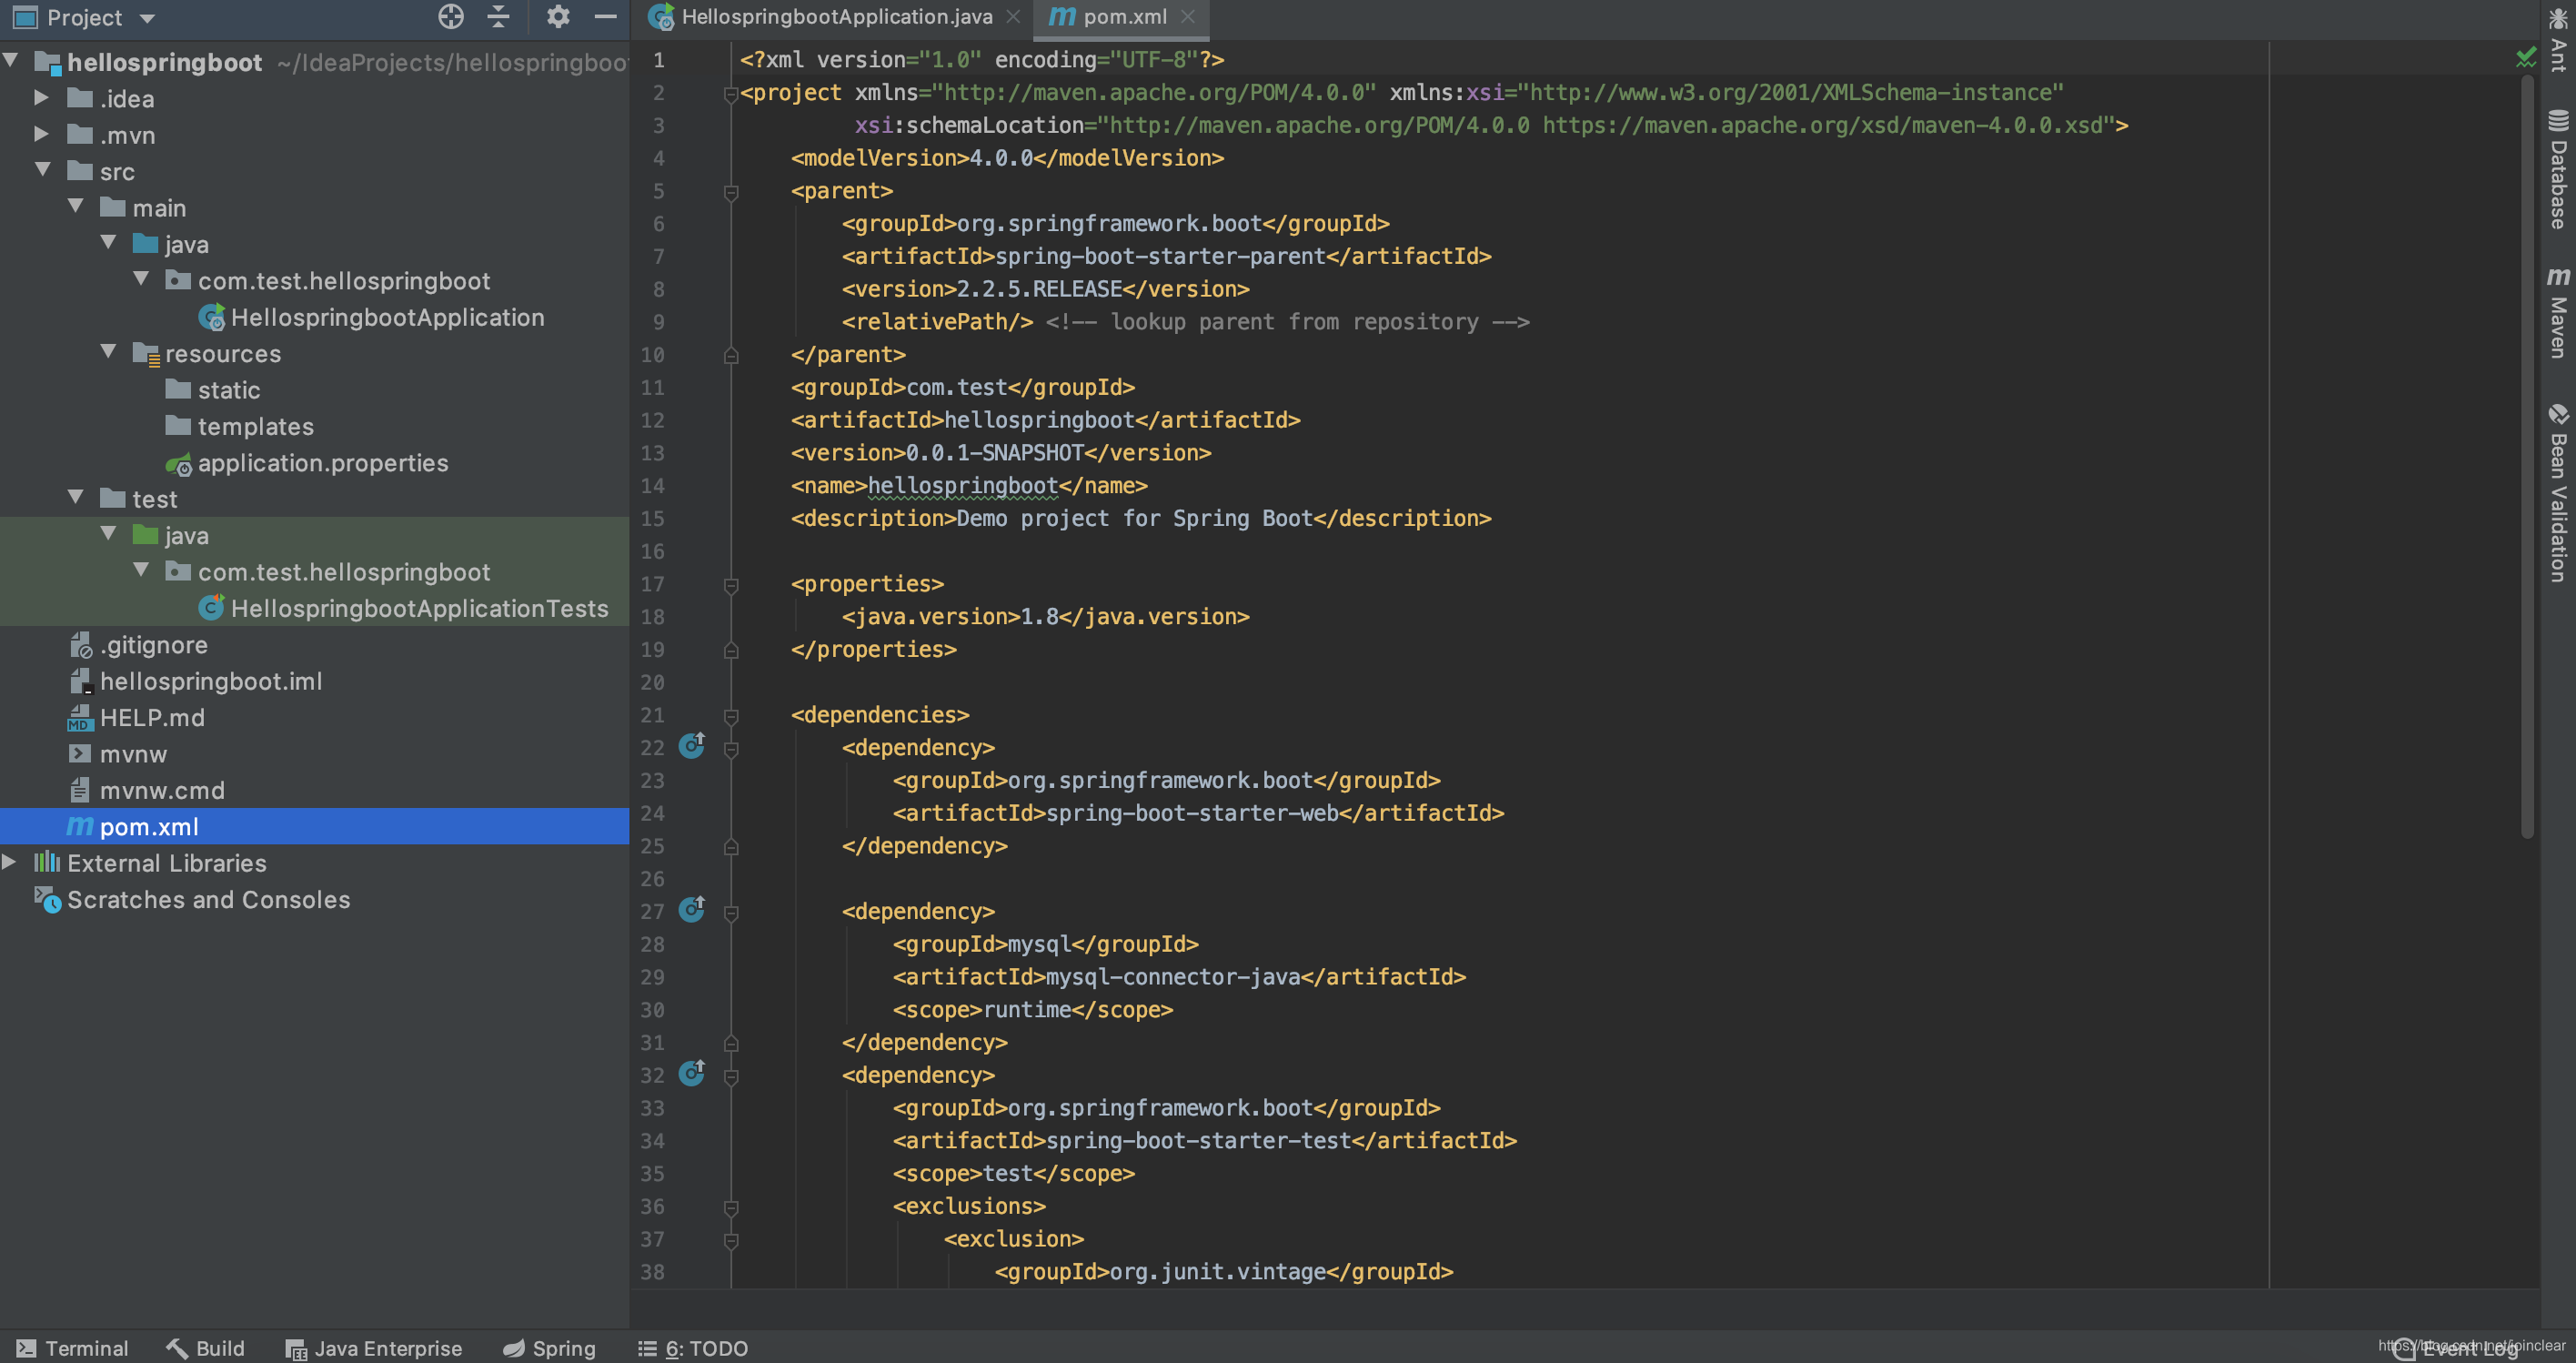This screenshot has width=2576, height=1363.
Task: Open the Event Log
Action: (x=2458, y=1349)
